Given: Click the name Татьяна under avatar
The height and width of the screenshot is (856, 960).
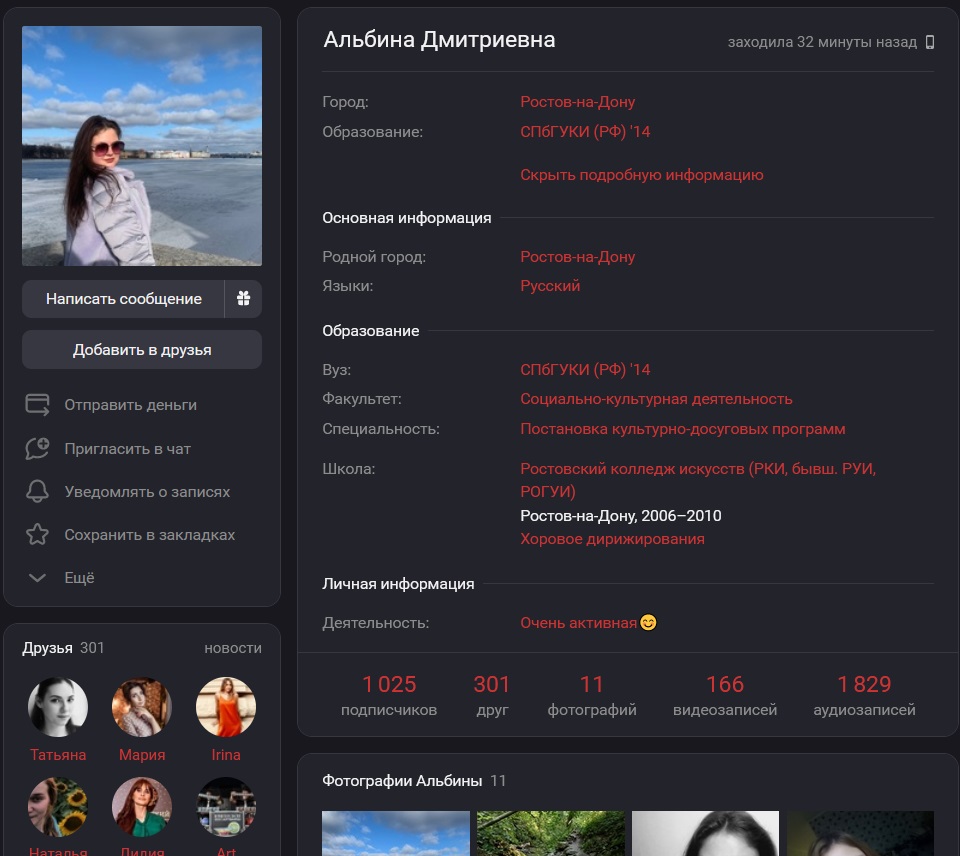Looking at the screenshot, I should tap(58, 755).
